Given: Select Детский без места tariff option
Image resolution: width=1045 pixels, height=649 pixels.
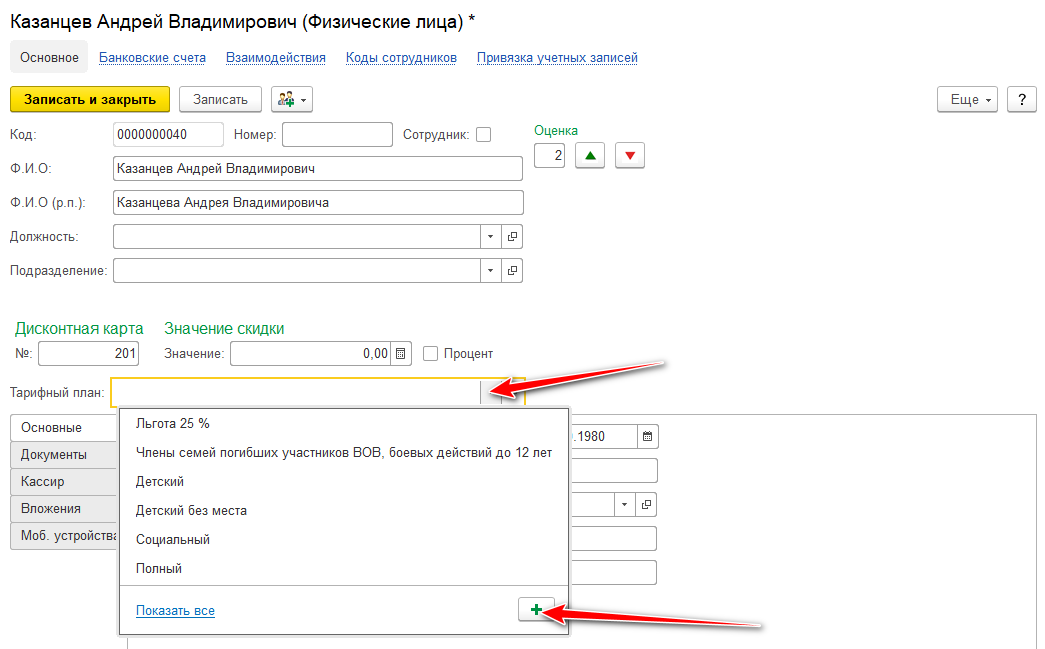Looking at the screenshot, I should [191, 511].
